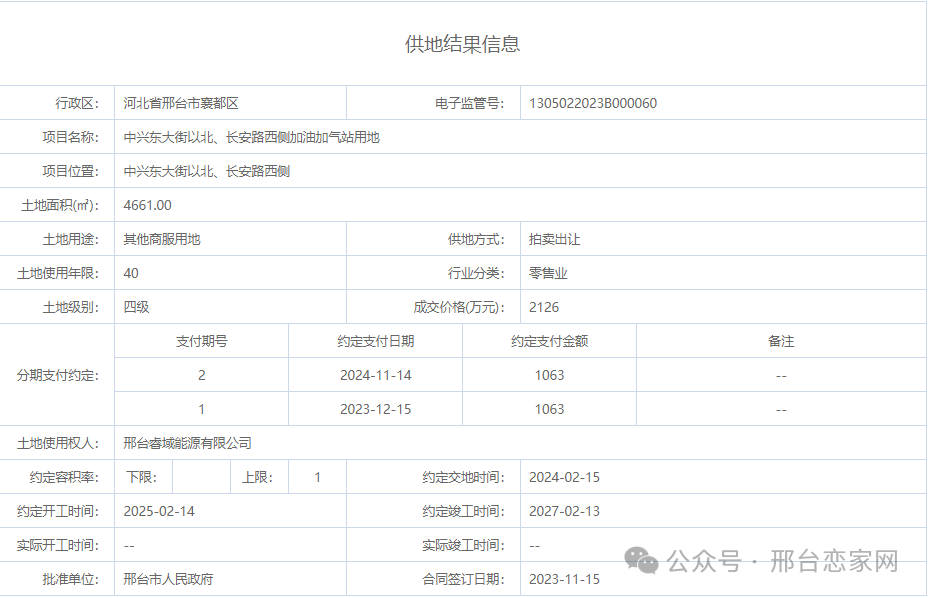The height and width of the screenshot is (598, 928).
Task: Click the 约定交地时间 label
Action: (463, 477)
